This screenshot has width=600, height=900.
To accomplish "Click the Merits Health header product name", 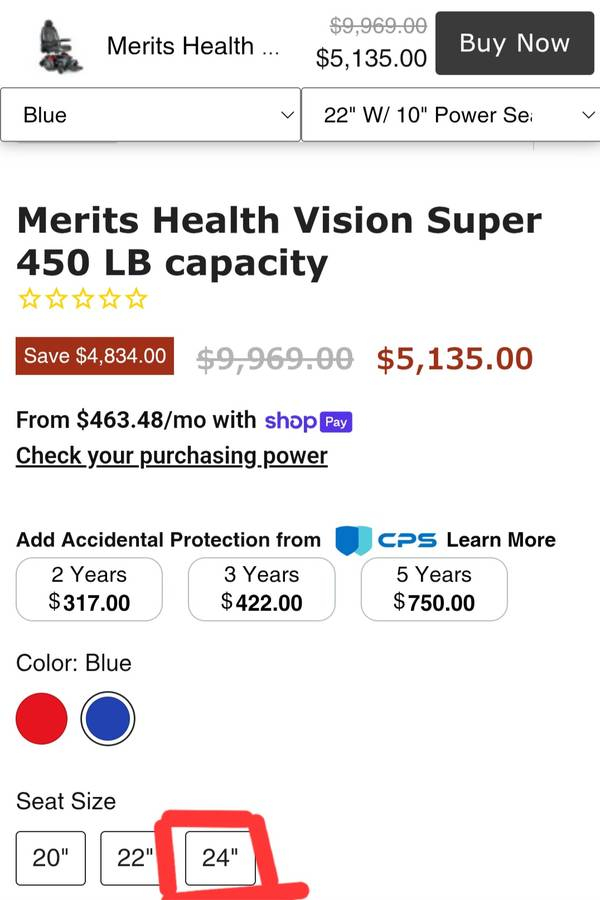I will 193,46.
